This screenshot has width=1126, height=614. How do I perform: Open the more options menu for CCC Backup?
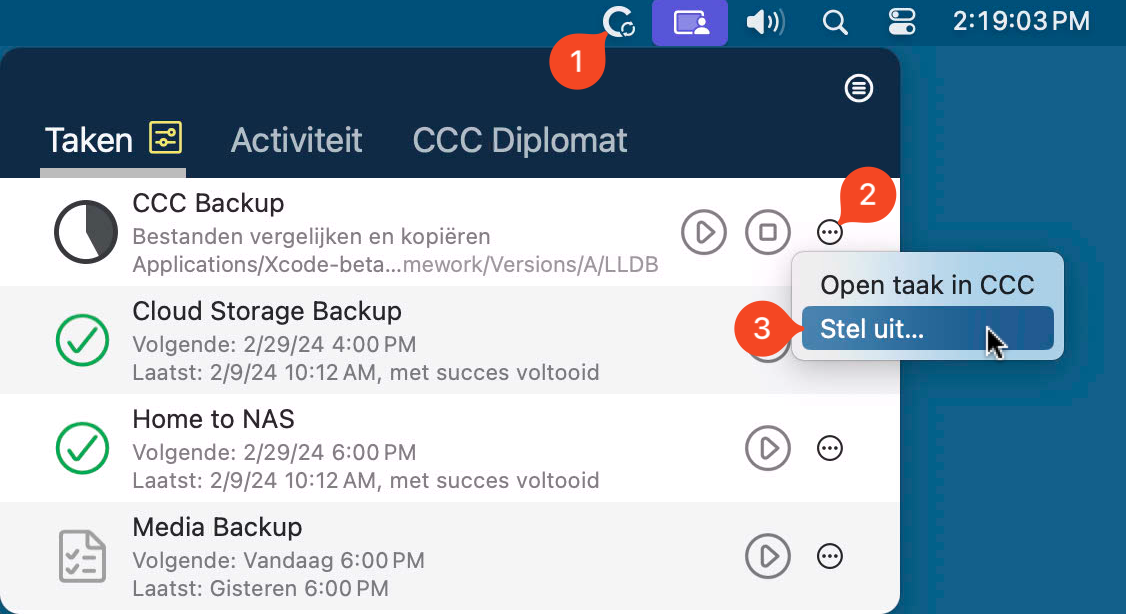(829, 232)
